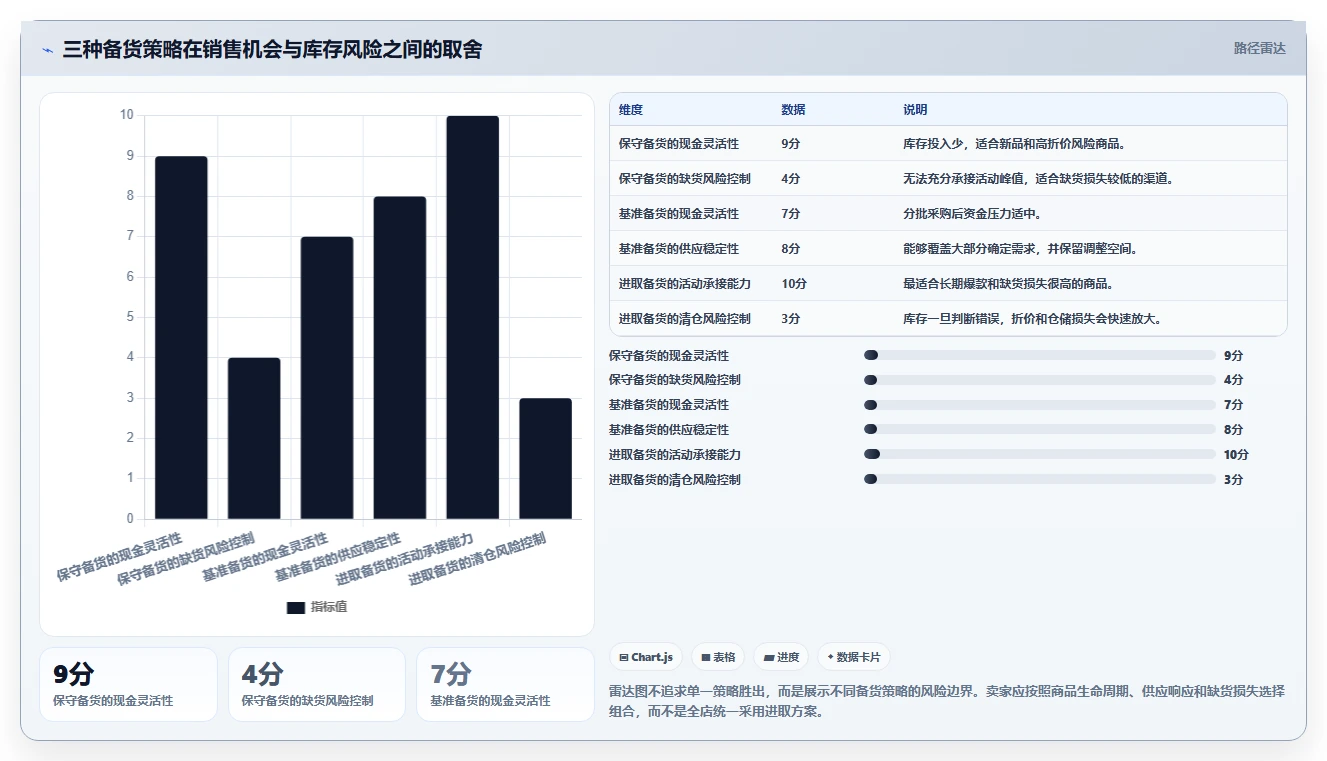Image resolution: width=1327 pixels, height=761 pixels.
Task: Click table cell 保守备货的现金灵活性
Action: [x=679, y=144]
